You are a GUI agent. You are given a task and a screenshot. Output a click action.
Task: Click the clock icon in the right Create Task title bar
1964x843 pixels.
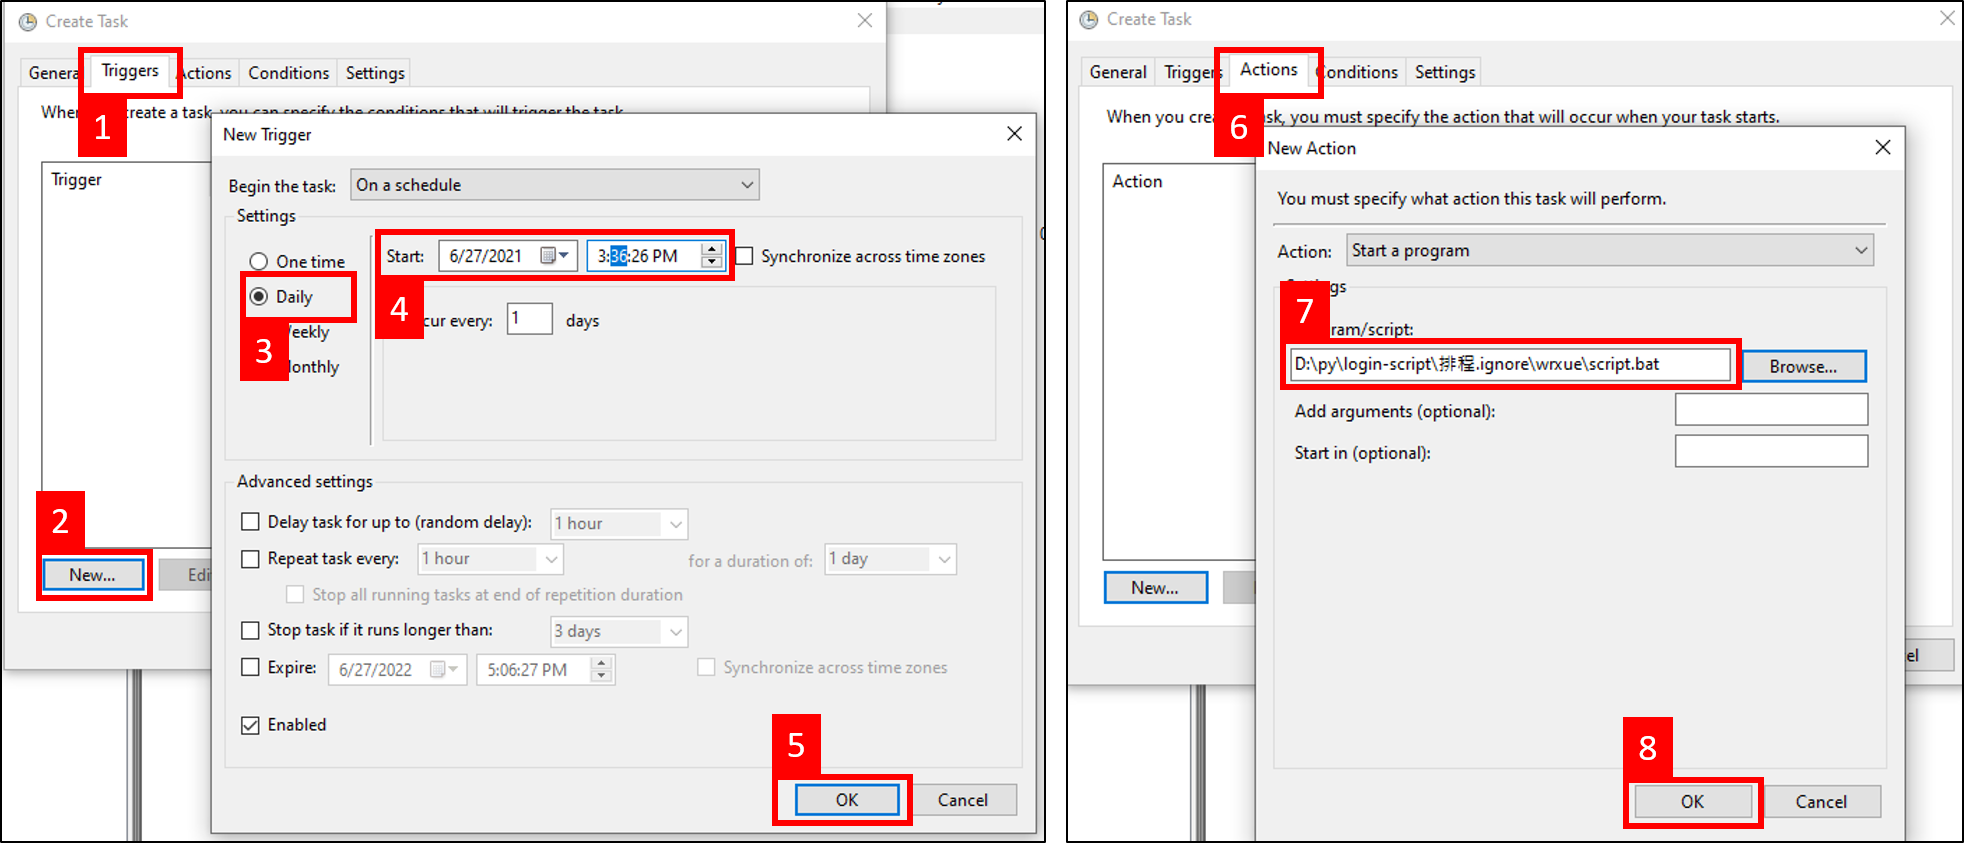[1089, 20]
